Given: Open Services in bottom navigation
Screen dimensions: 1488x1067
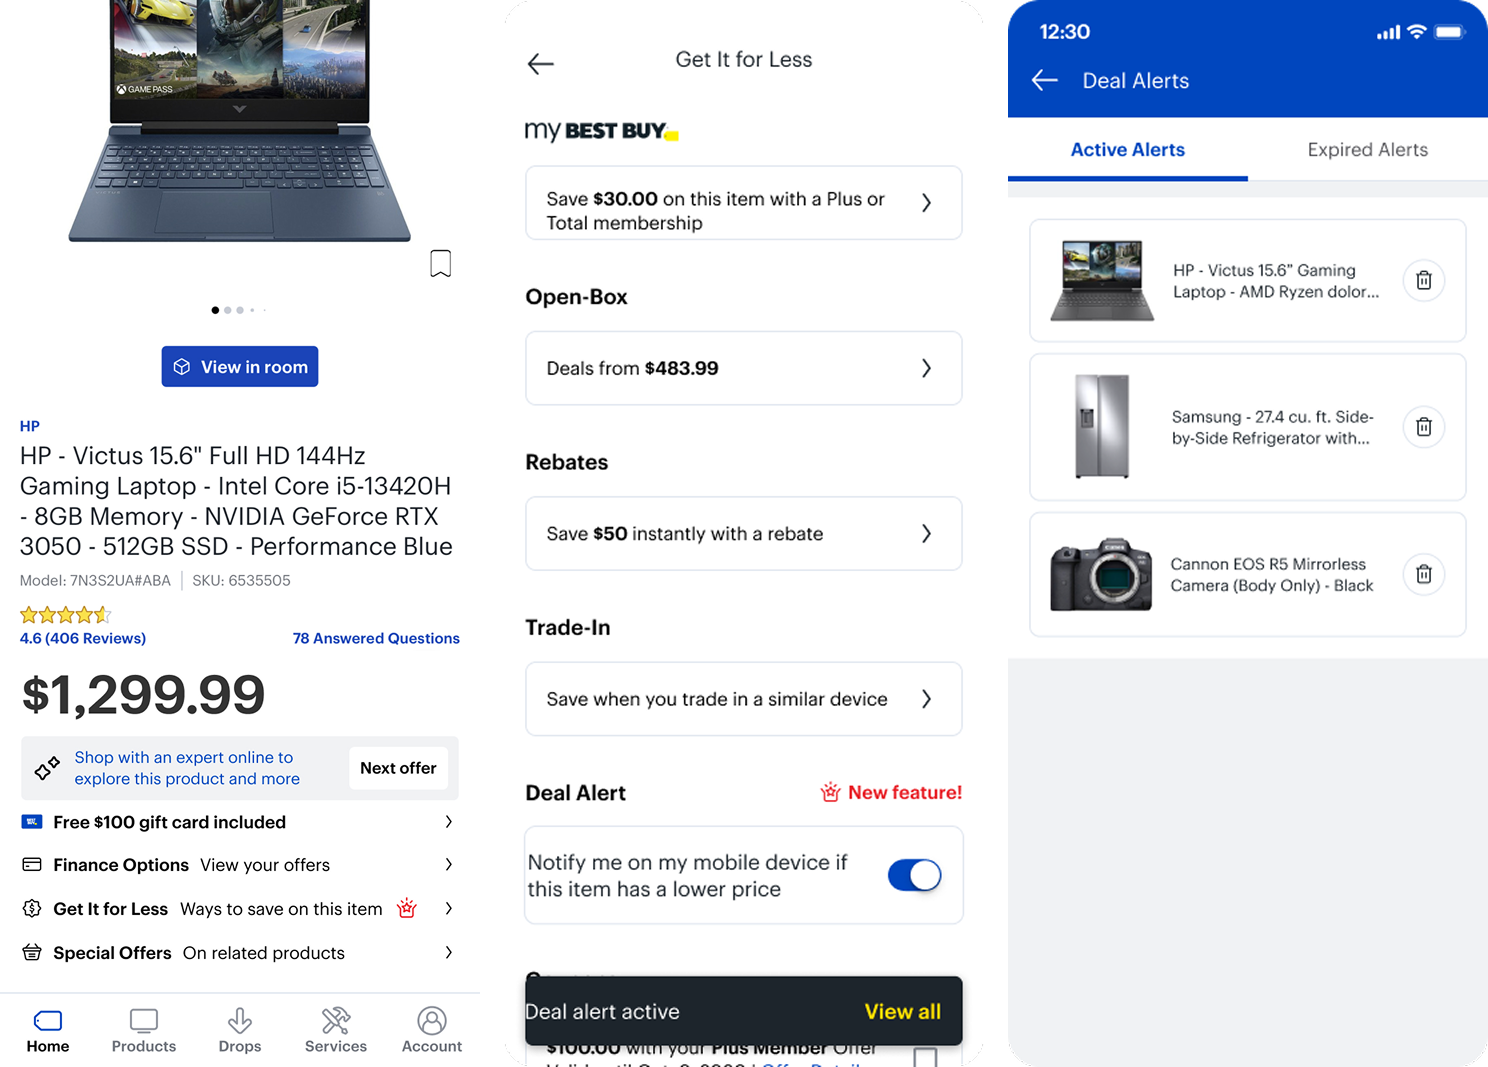Looking at the screenshot, I should pos(336,1031).
